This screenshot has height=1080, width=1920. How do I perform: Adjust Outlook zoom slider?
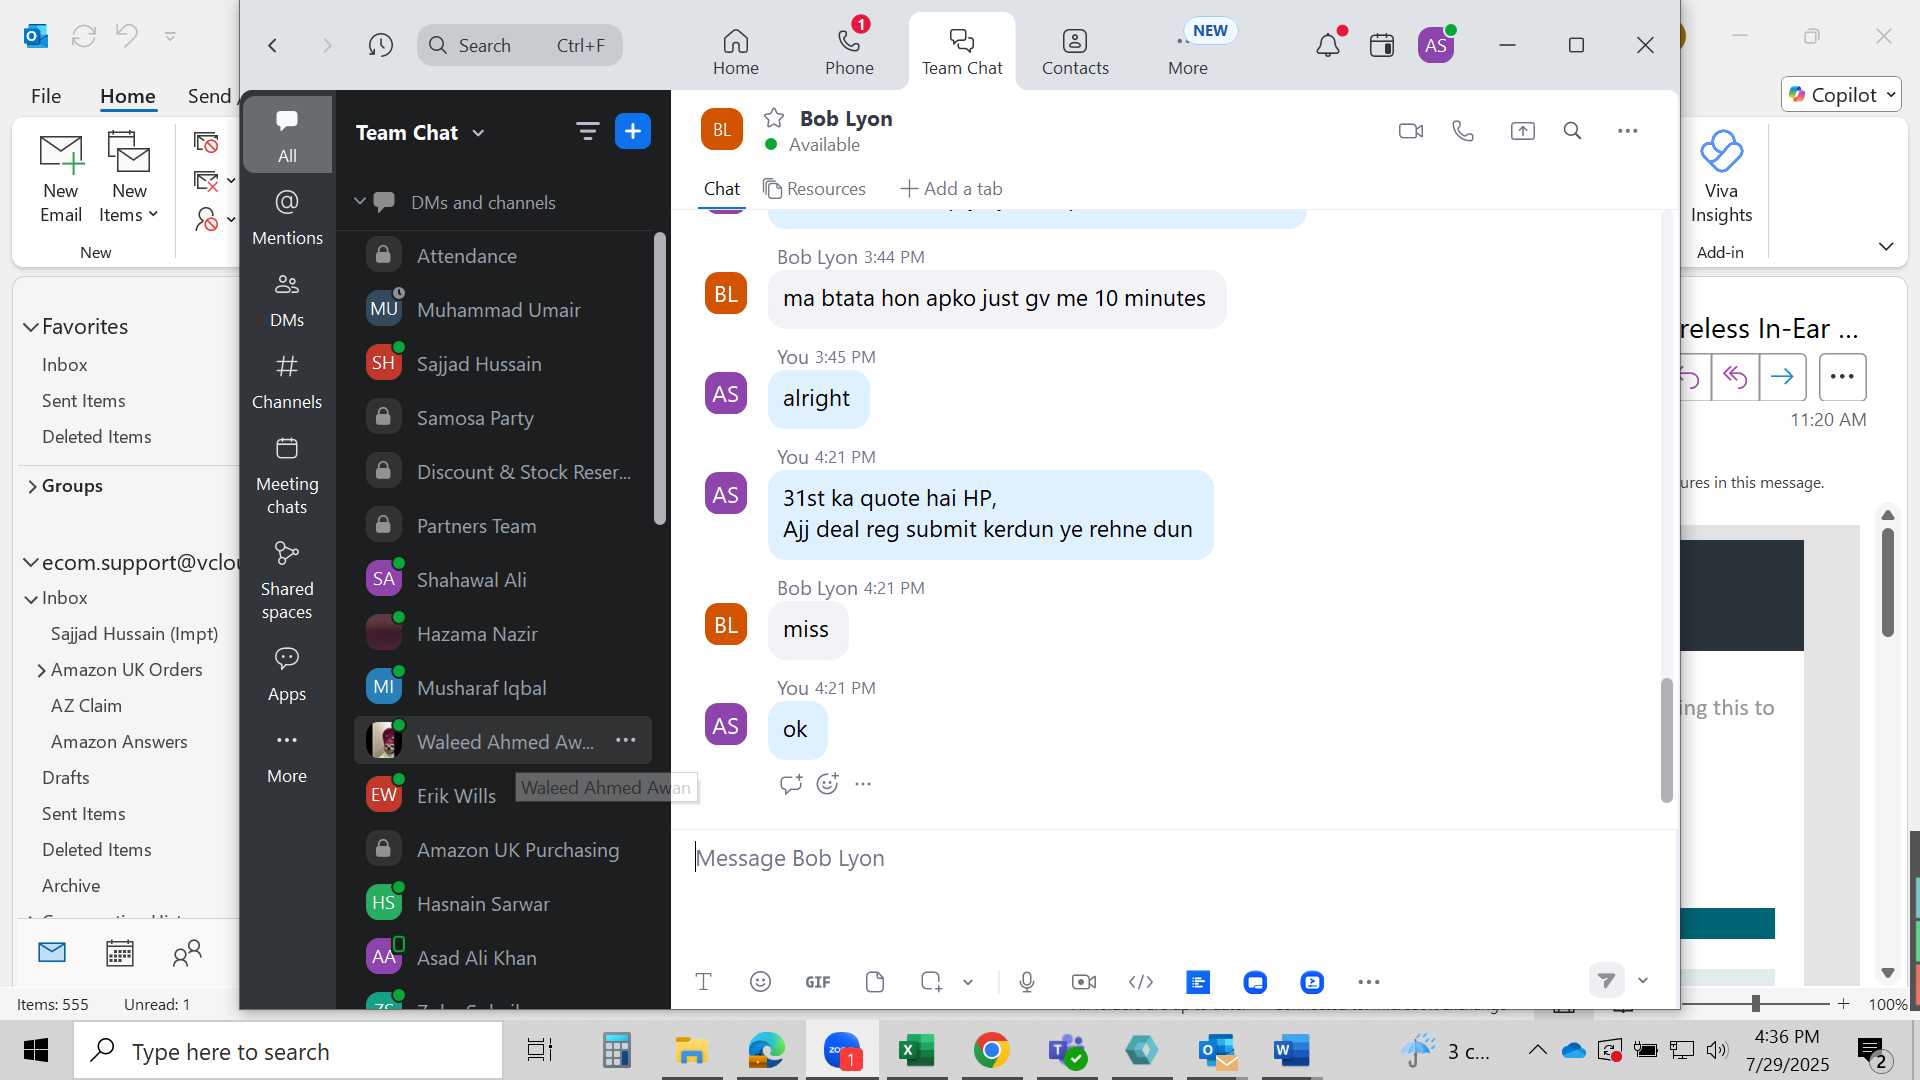tap(1755, 1003)
